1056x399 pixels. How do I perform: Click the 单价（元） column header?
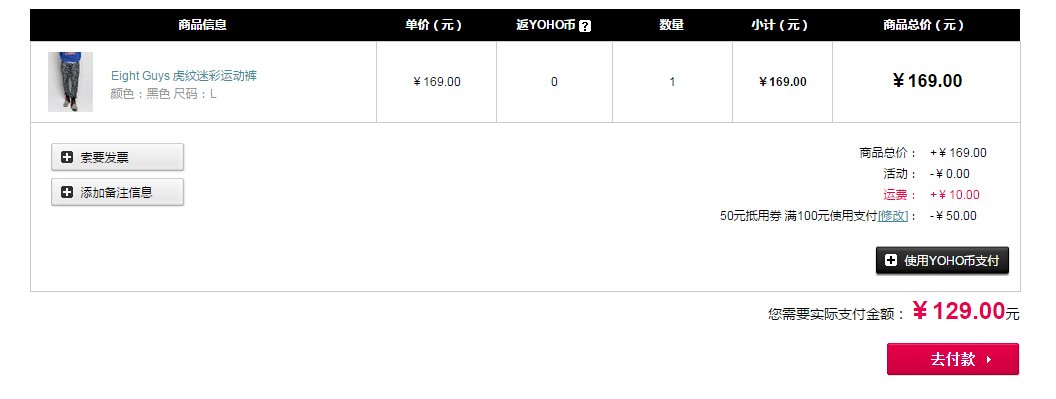[x=434, y=25]
